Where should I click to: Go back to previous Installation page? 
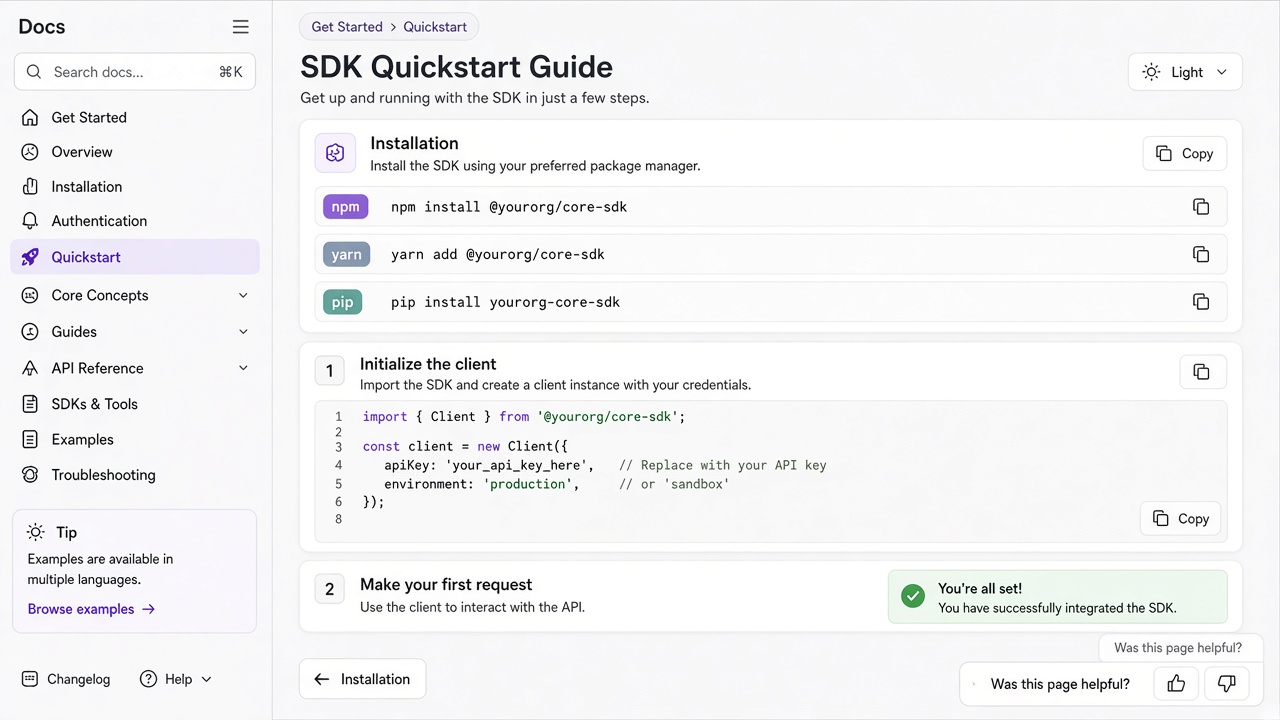(x=362, y=679)
